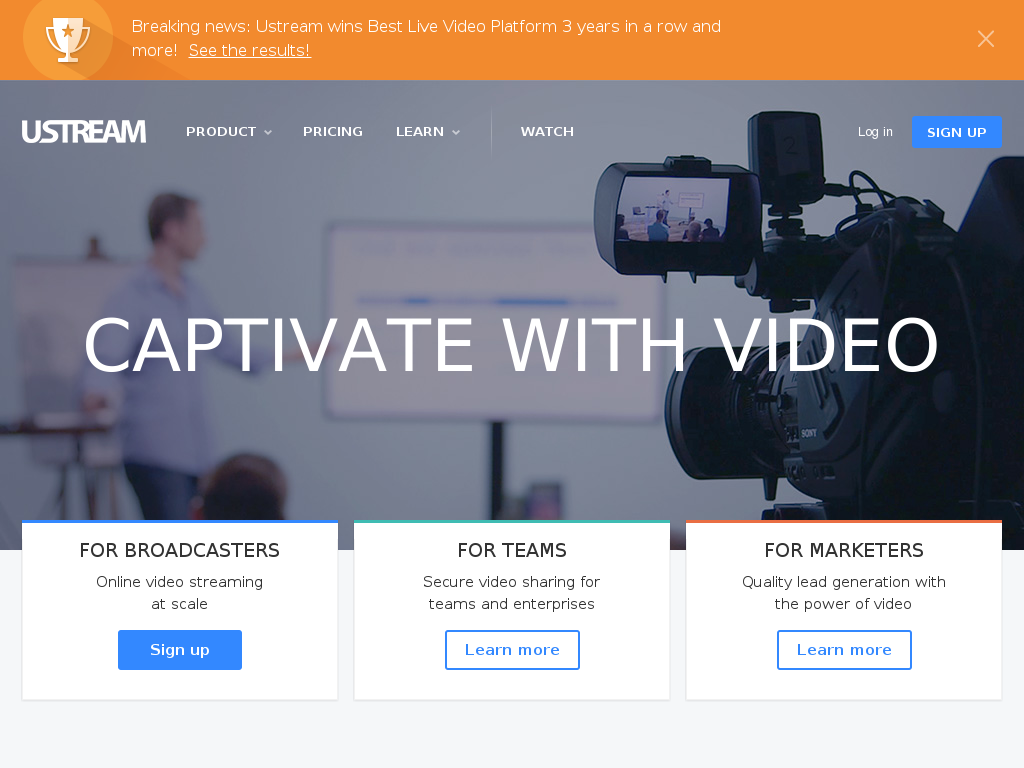Select the 'FOR TEAMS' card heading
Image resolution: width=1024 pixels, height=768 pixels.
point(512,551)
